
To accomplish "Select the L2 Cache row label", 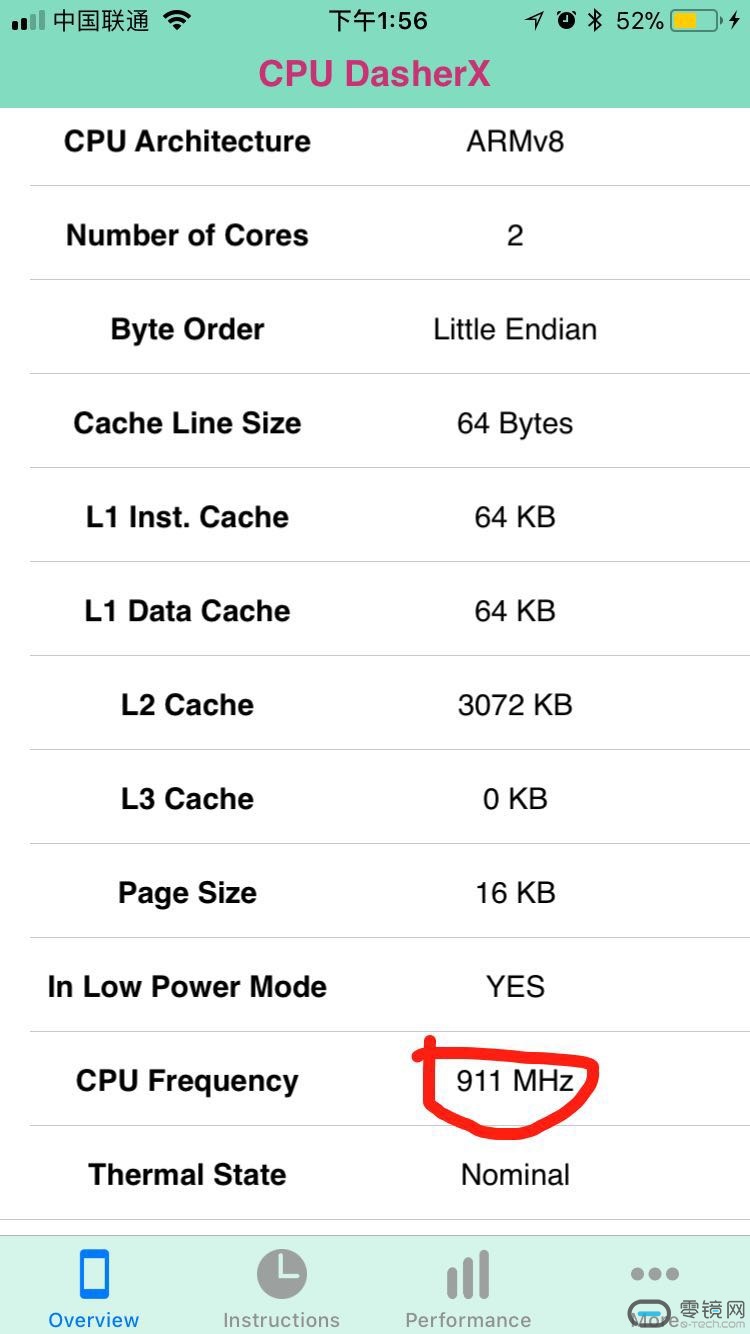I will 187,705.
